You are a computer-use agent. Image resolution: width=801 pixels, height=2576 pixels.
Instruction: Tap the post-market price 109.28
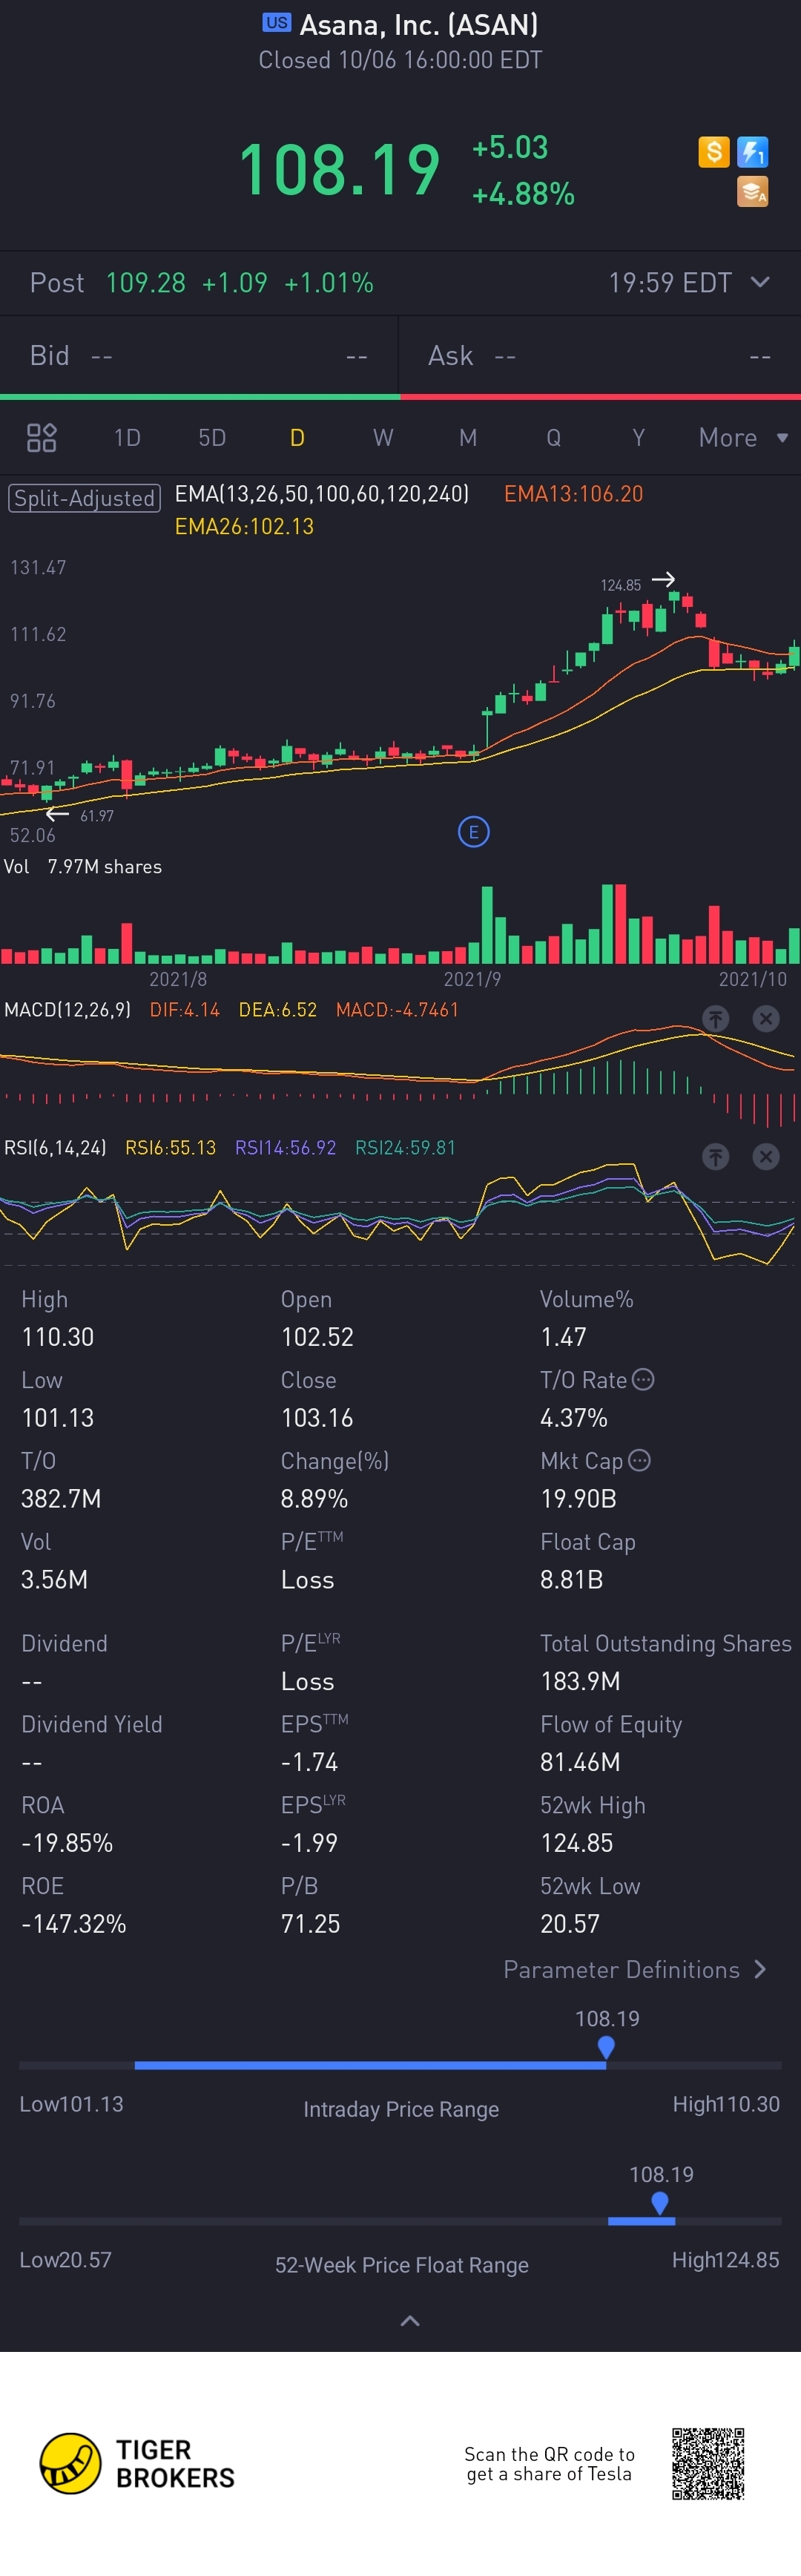pos(146,283)
